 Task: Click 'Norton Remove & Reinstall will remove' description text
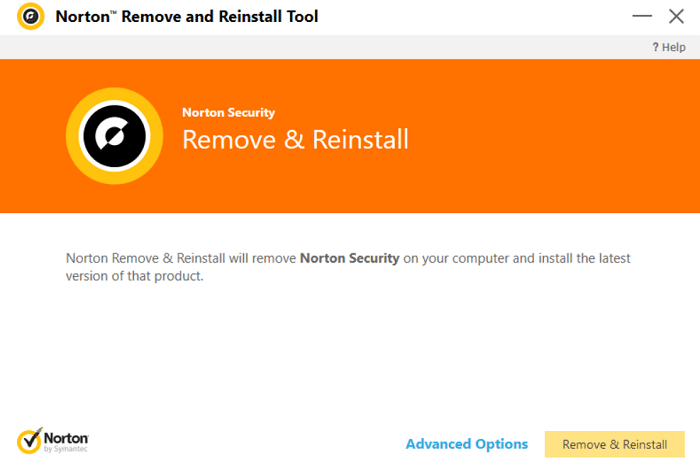click(181, 258)
